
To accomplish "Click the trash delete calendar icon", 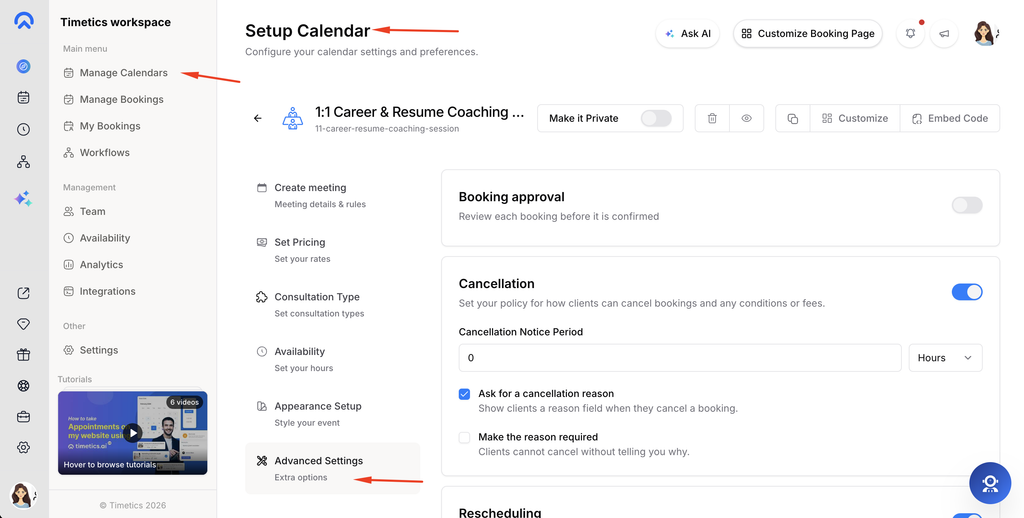I will 712,118.
